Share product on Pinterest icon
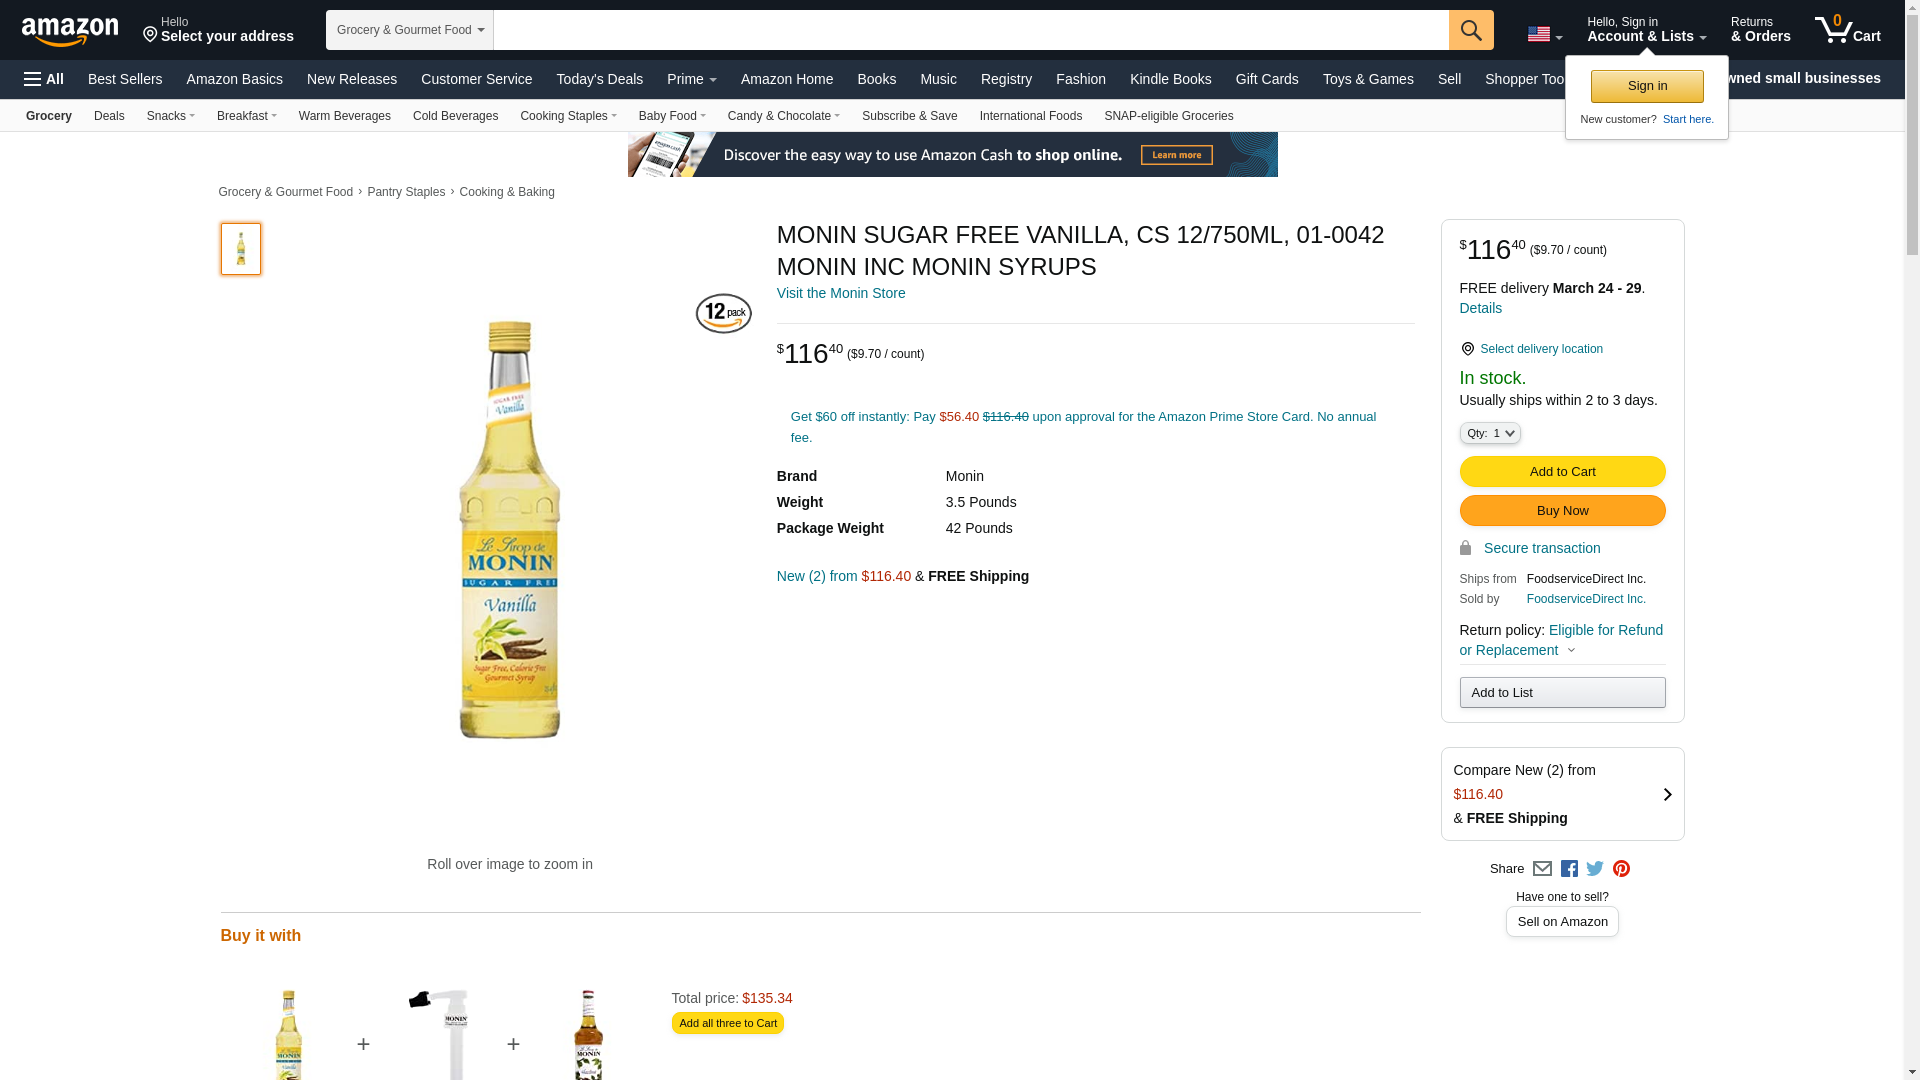Image resolution: width=1920 pixels, height=1080 pixels. 1621,869
